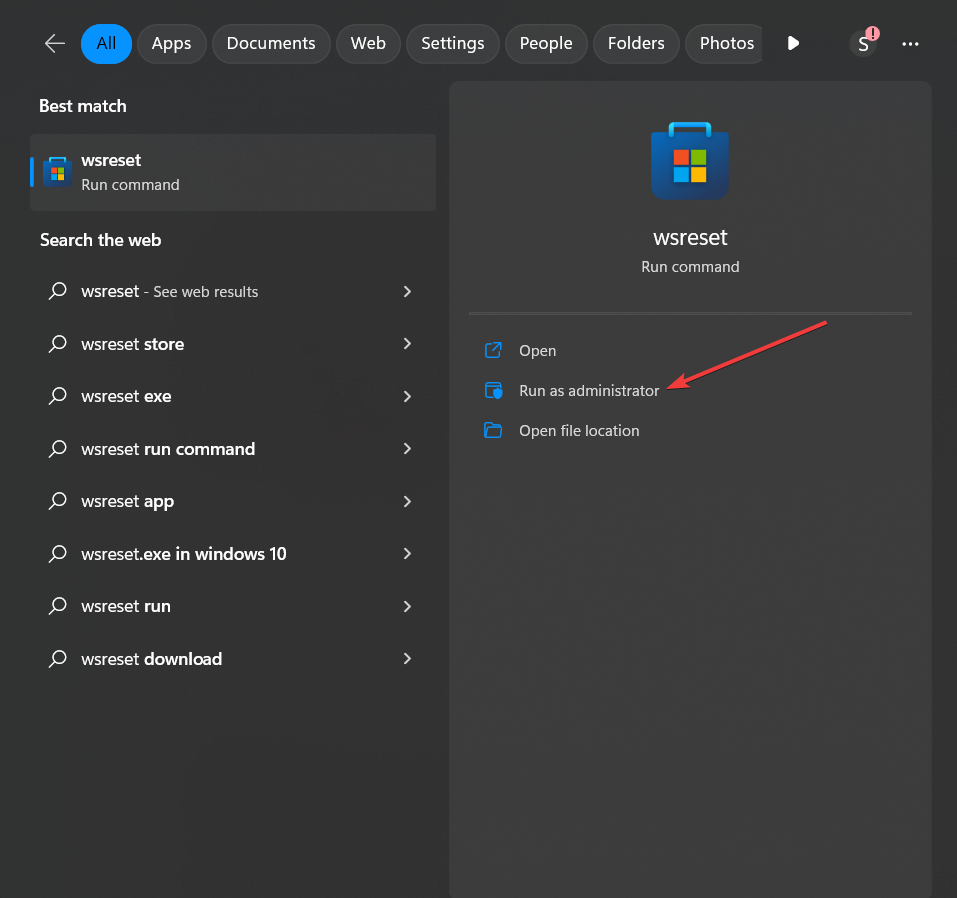Click Open in the preview pane
The image size is (957, 898).
tap(537, 351)
